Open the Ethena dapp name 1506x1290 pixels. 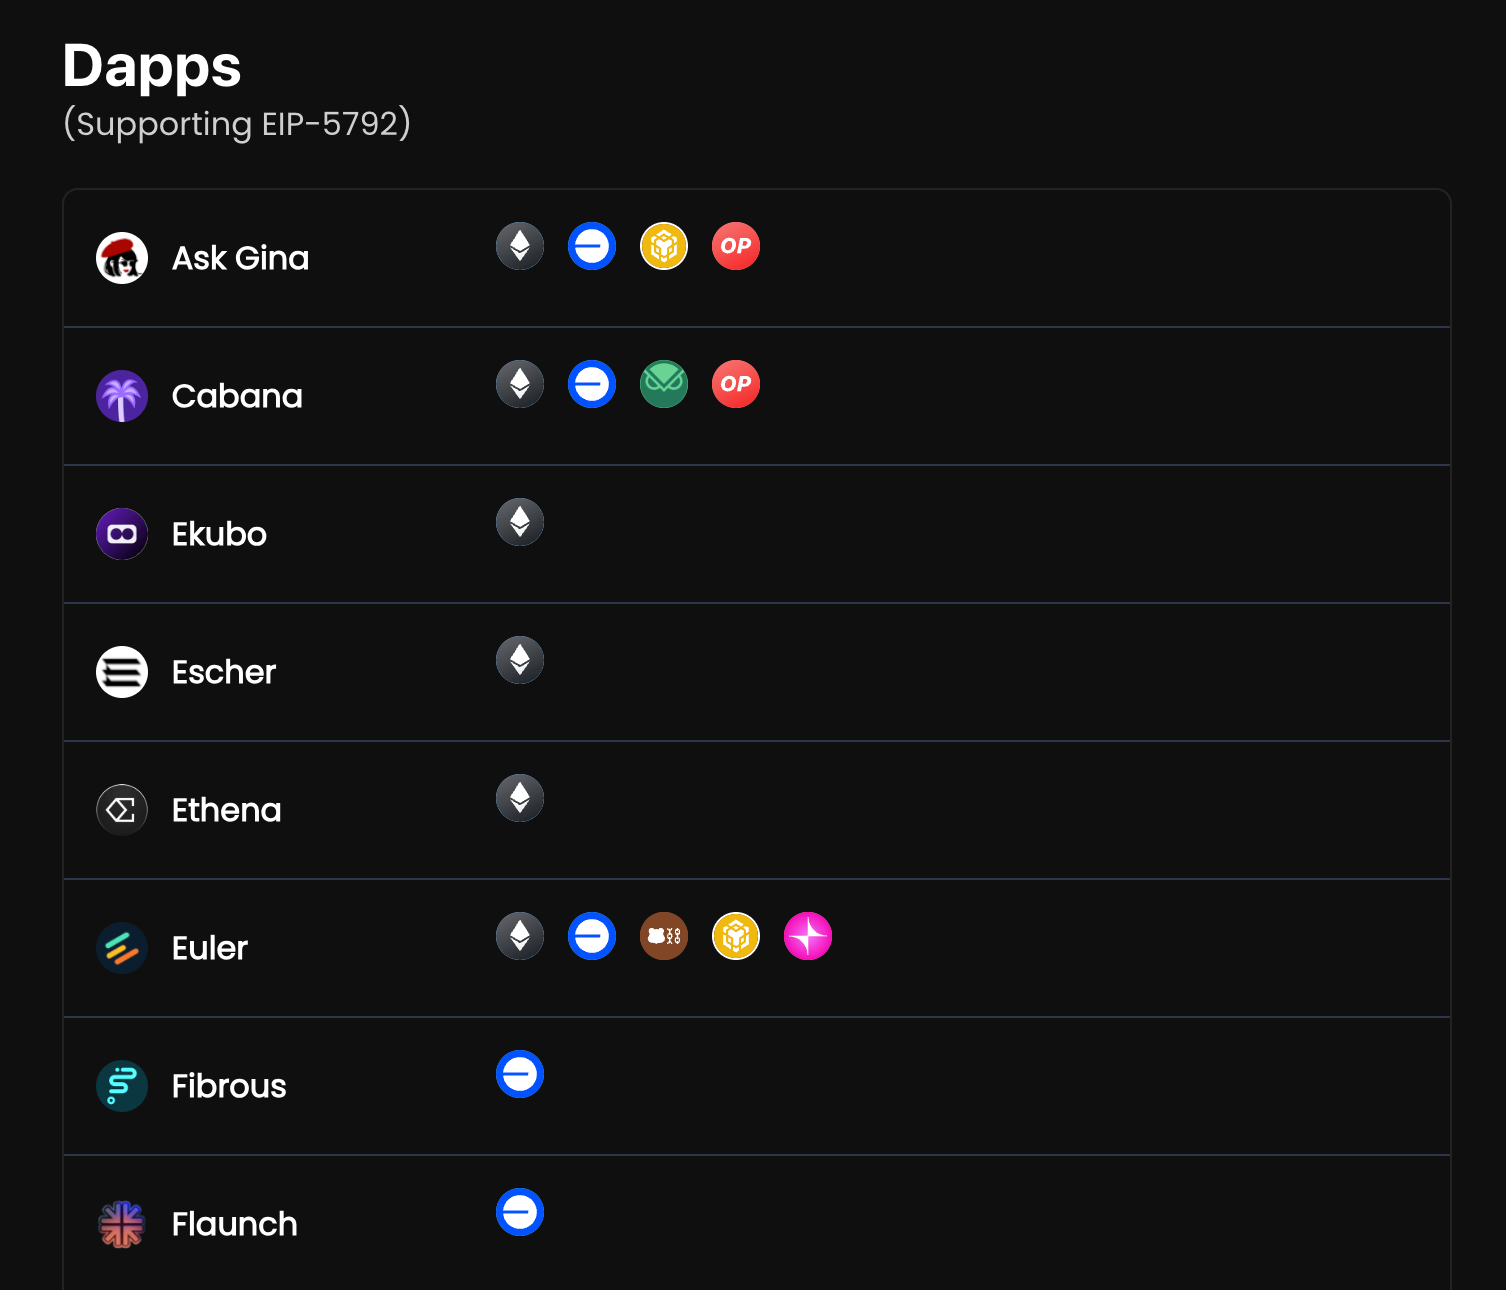pyautogui.click(x=226, y=810)
